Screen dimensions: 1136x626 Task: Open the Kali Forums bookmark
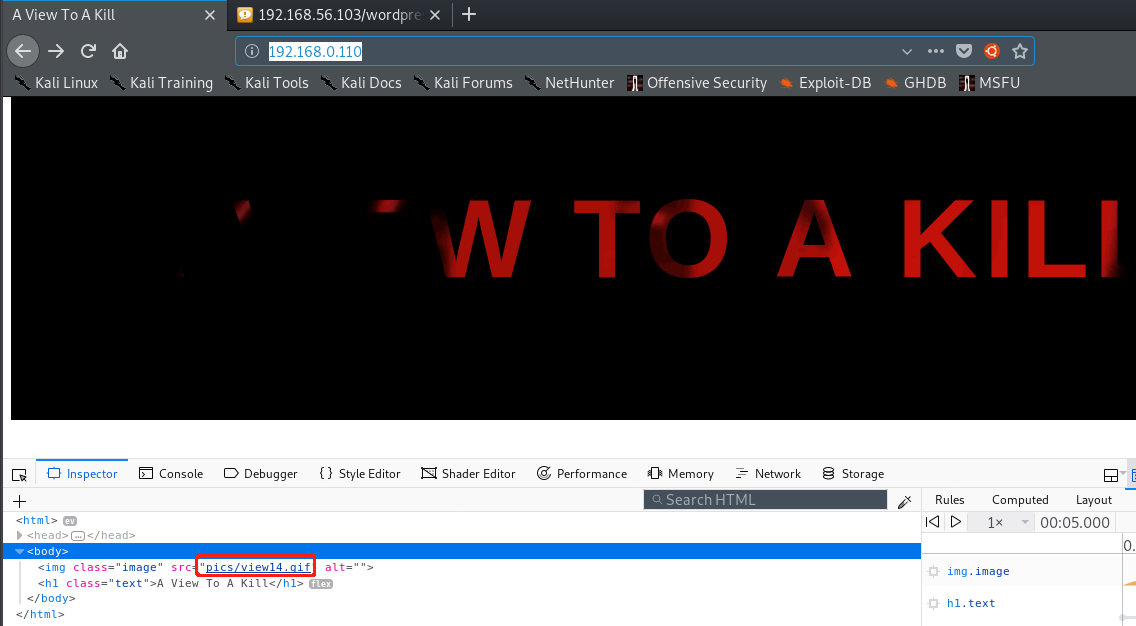pos(463,83)
